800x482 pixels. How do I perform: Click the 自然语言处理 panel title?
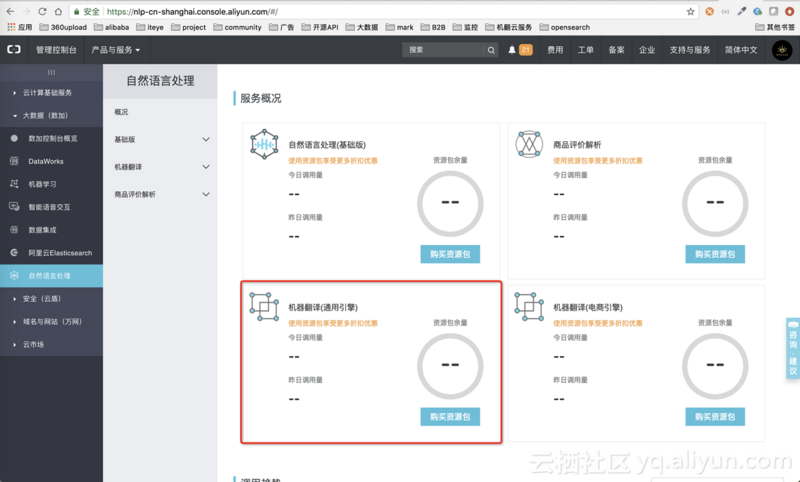[x=160, y=81]
